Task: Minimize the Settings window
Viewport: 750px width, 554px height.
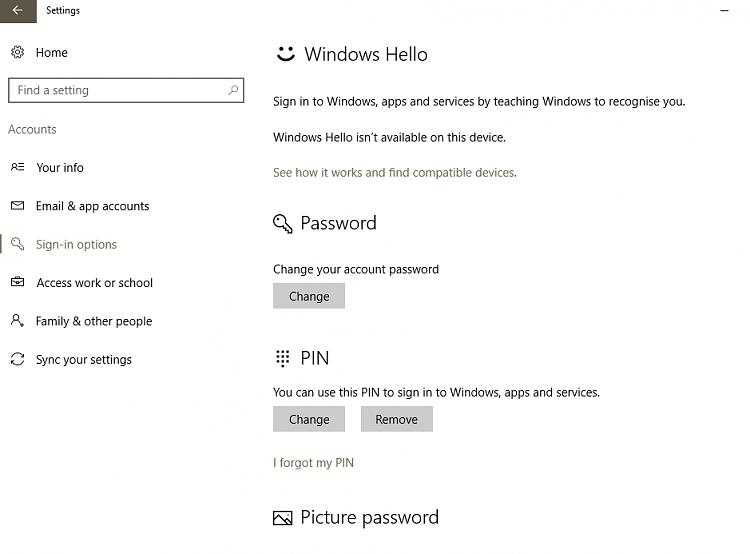Action: (724, 10)
